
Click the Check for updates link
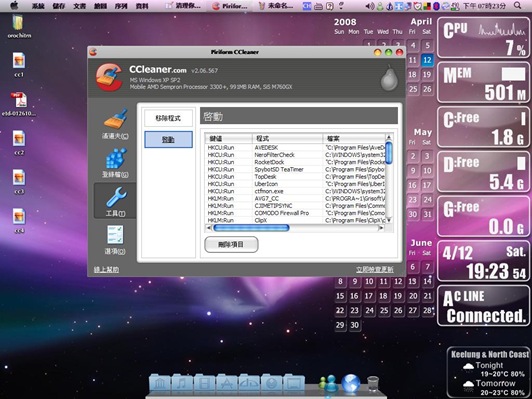point(375,269)
